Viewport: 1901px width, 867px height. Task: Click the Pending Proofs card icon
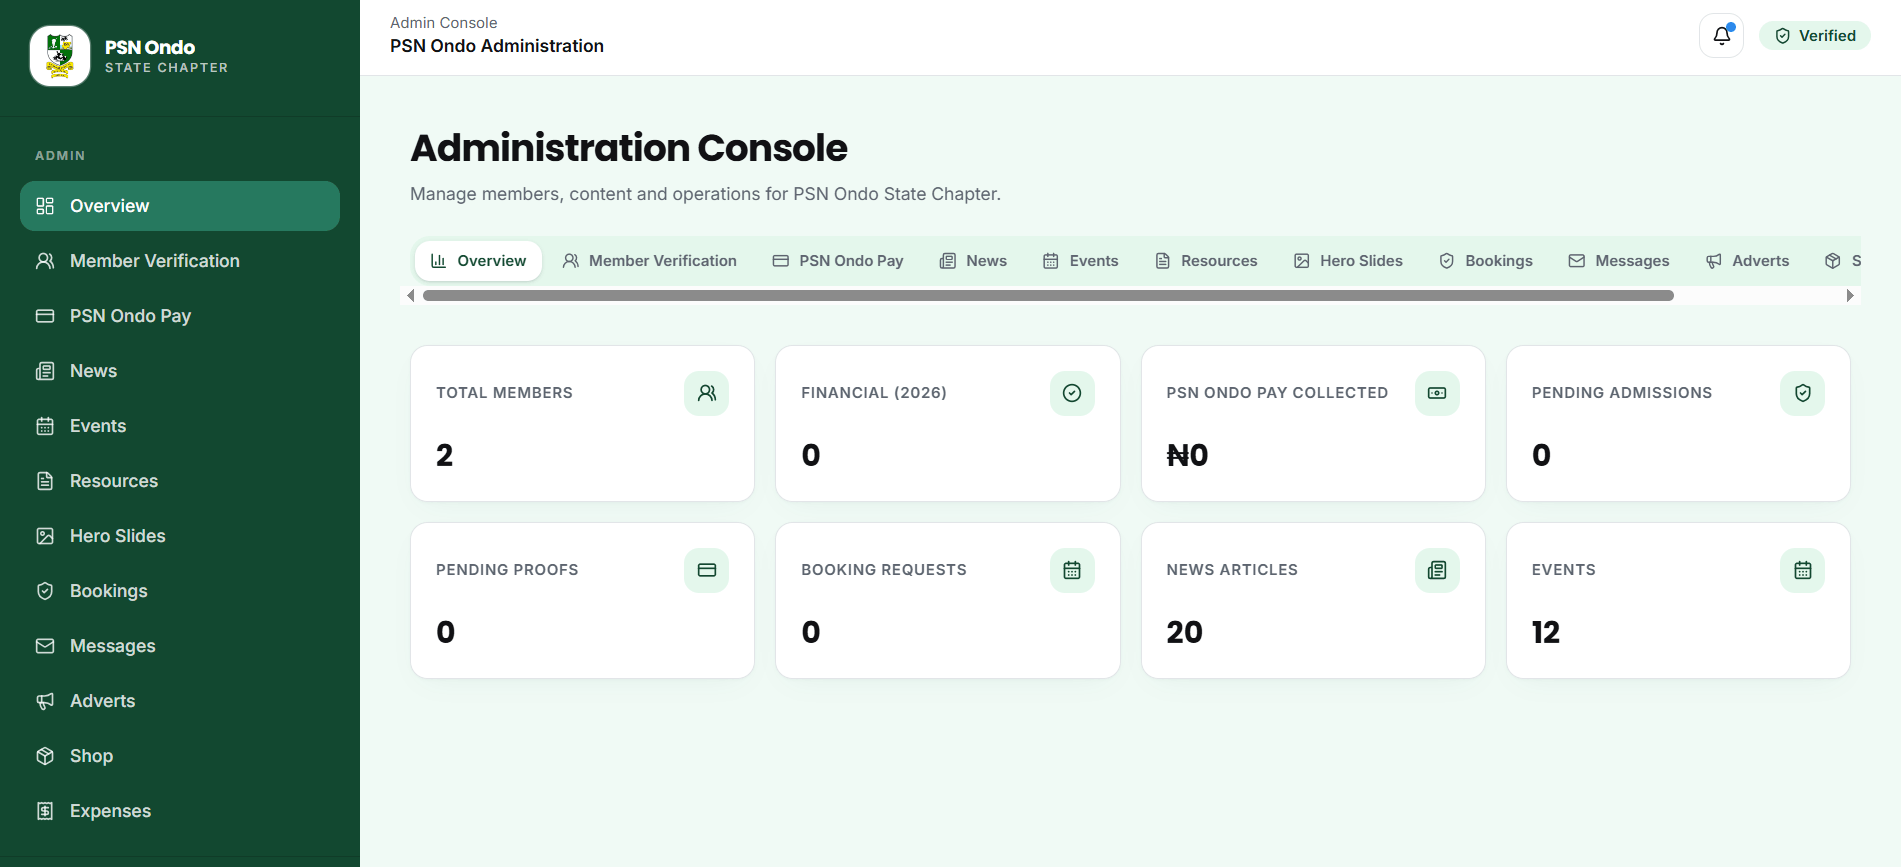[x=707, y=570]
